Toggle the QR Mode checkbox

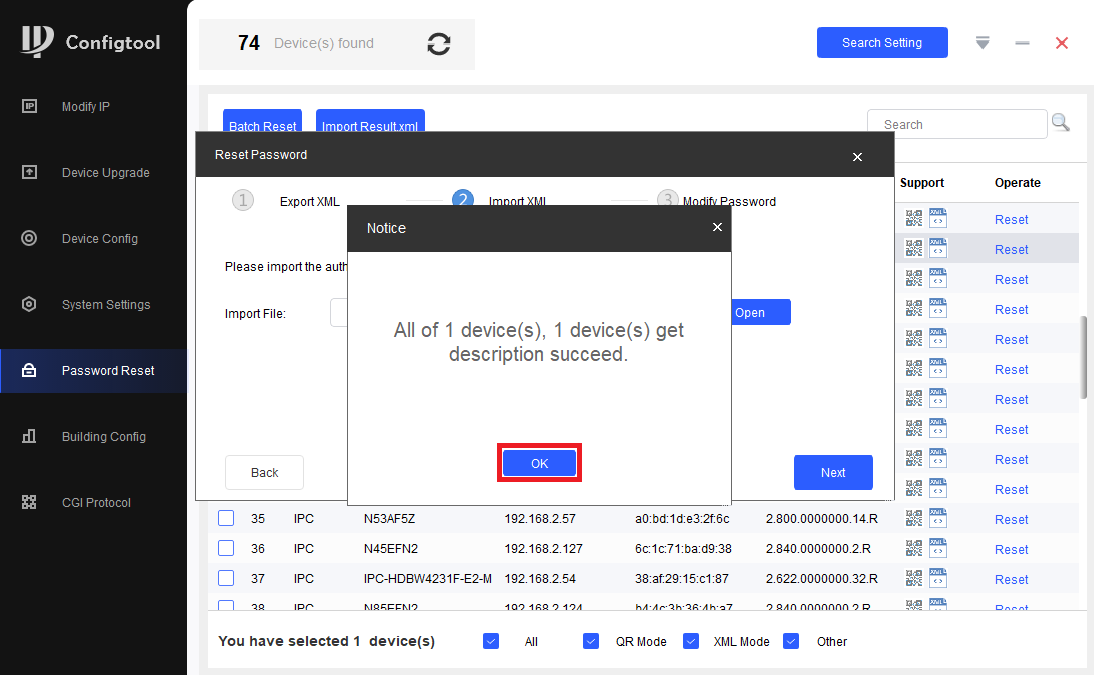591,641
